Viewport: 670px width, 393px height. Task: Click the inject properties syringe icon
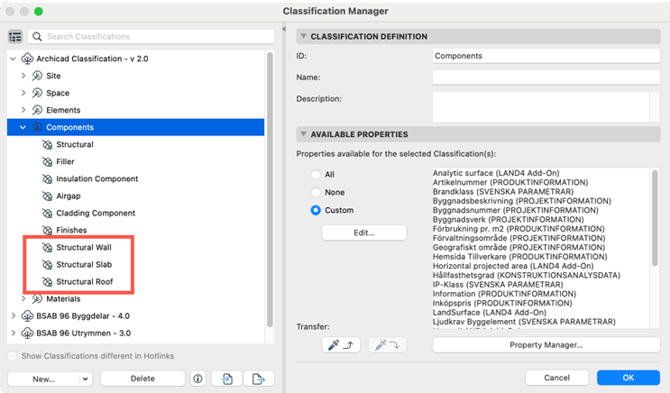click(x=387, y=345)
